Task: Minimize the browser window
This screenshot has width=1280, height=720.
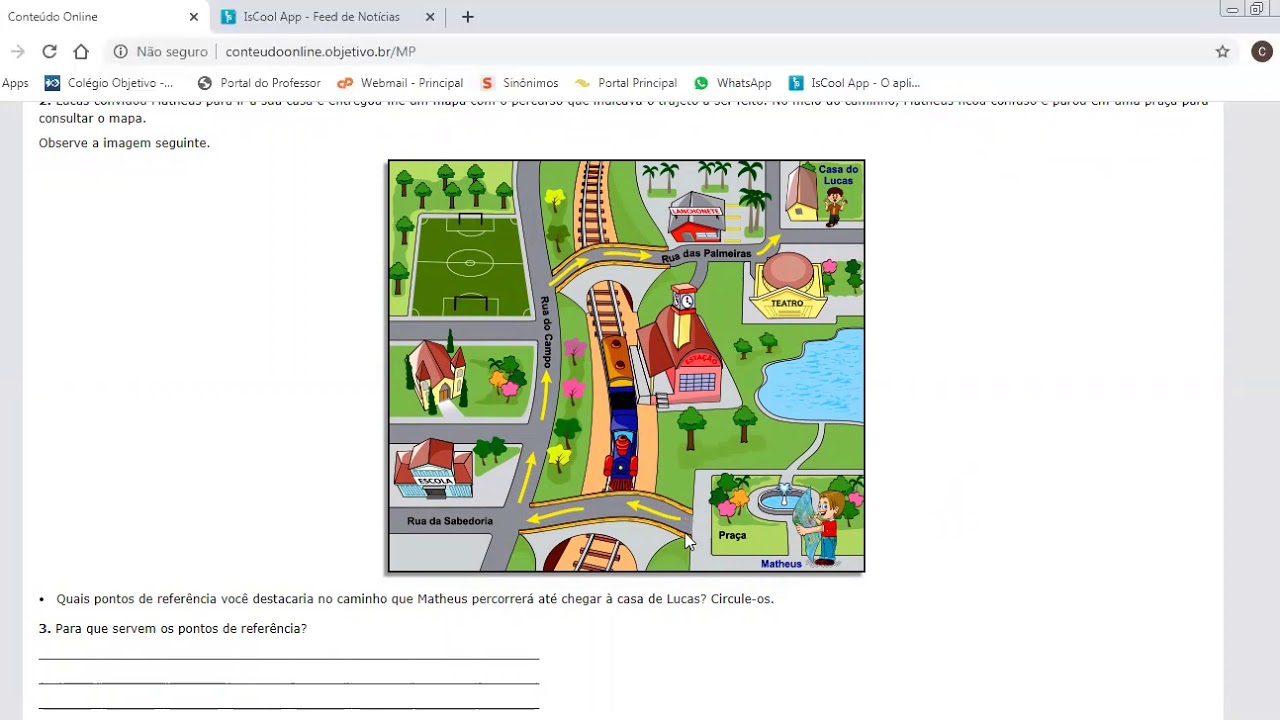Action: point(1232,9)
